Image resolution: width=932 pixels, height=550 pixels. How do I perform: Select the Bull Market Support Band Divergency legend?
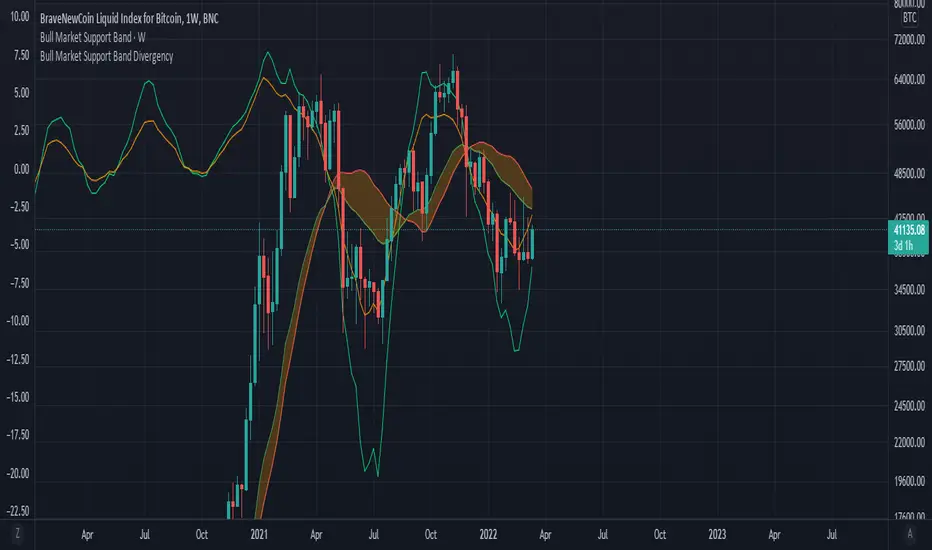pyautogui.click(x=106, y=56)
